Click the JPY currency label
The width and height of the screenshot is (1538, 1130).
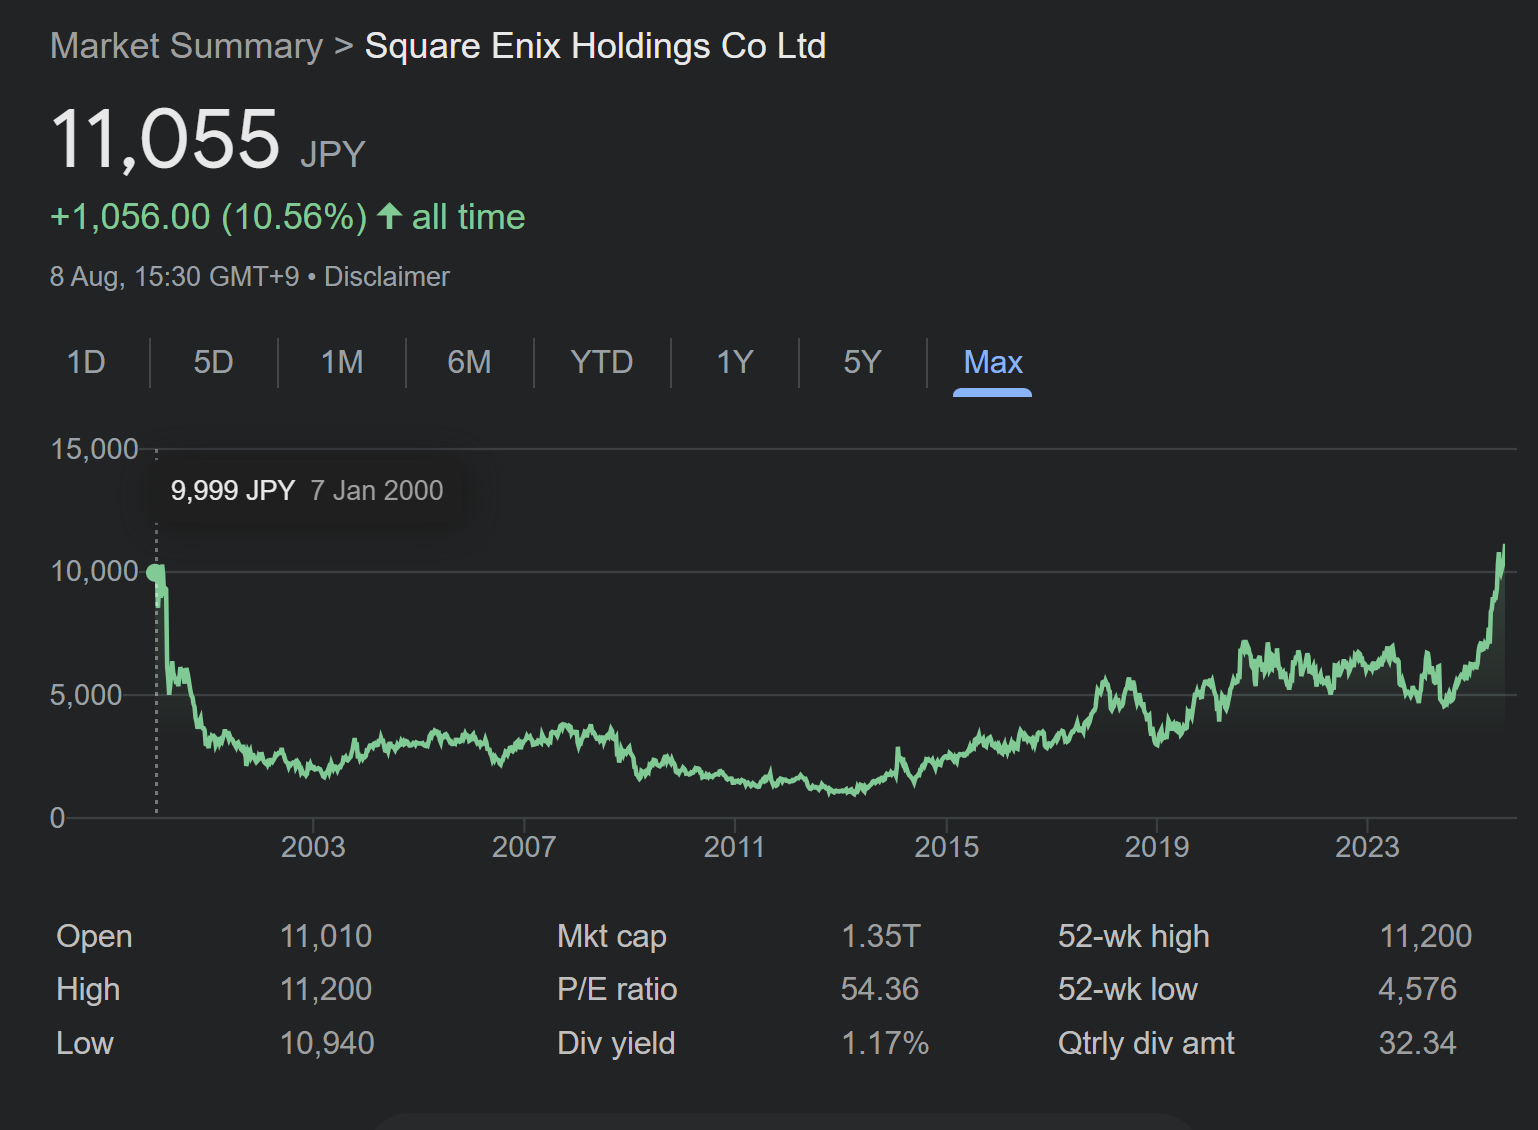point(333,154)
